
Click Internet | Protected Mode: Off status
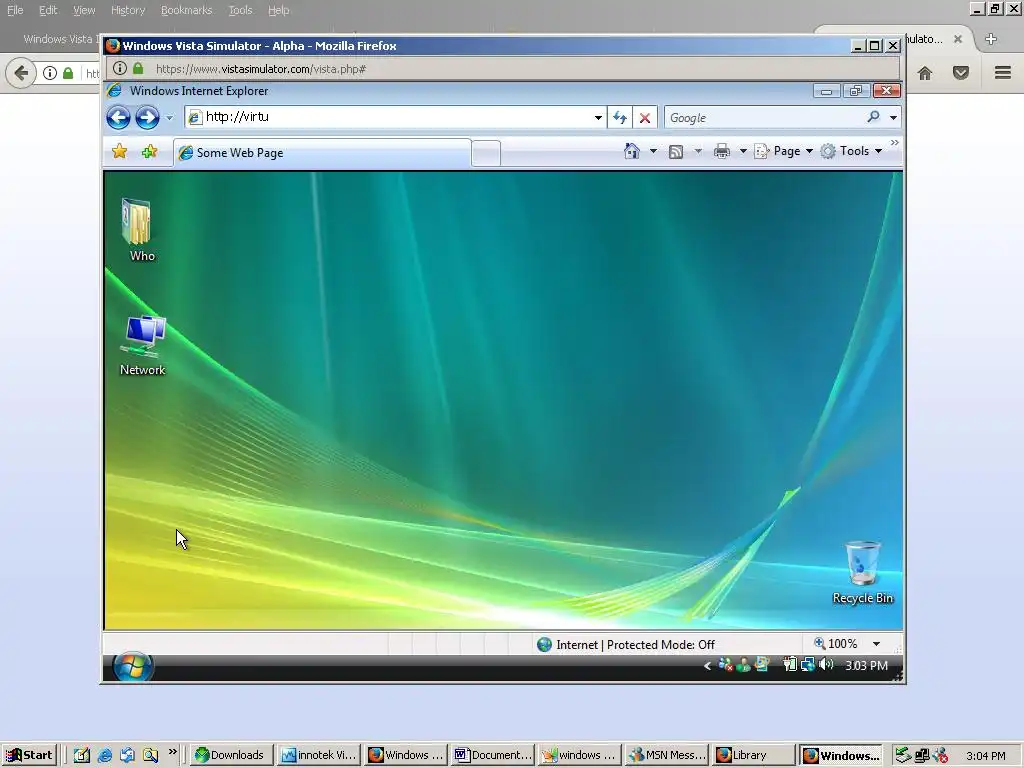(x=626, y=645)
